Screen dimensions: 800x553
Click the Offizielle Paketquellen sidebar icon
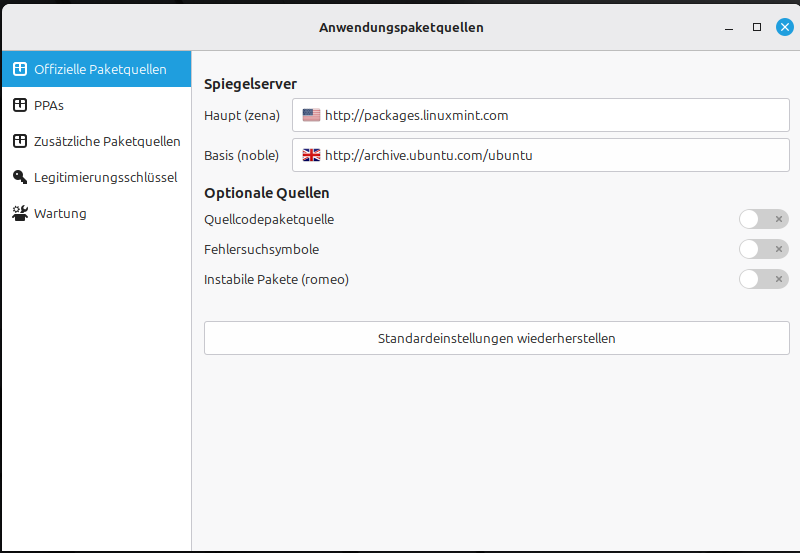pos(20,70)
